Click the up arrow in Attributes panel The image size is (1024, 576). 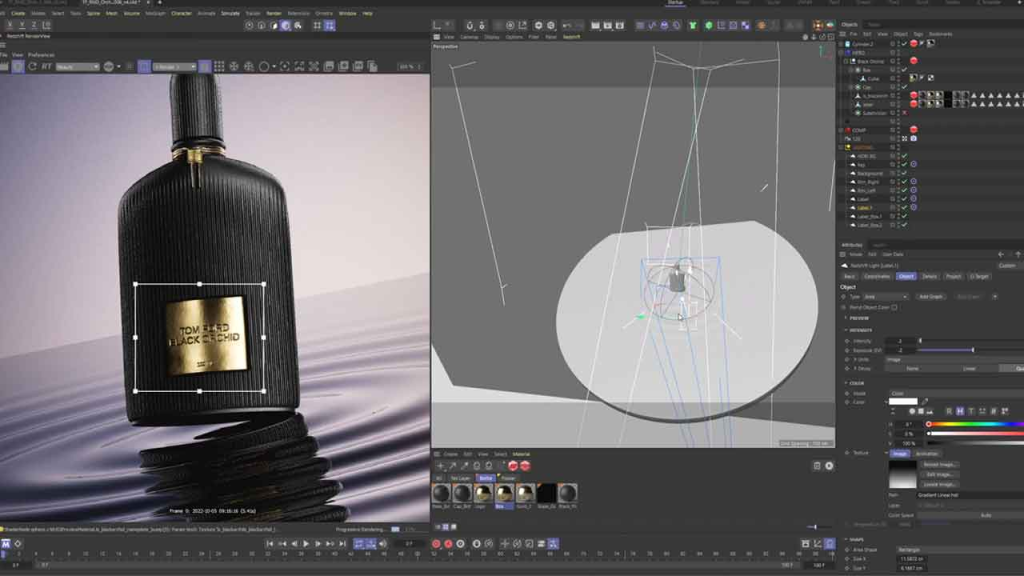pos(1017,255)
